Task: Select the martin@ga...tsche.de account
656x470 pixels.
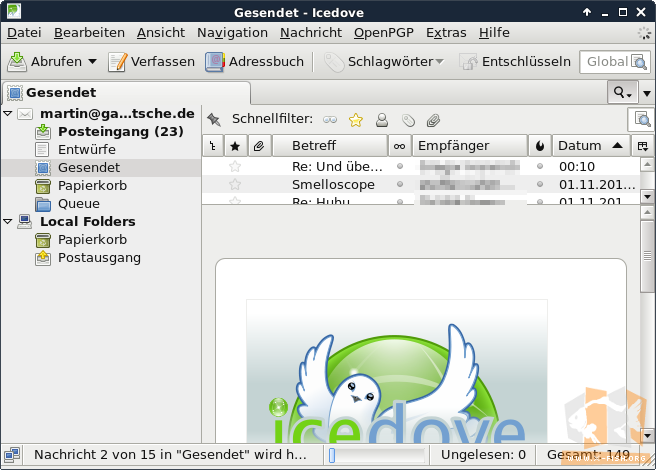Action: 117,113
